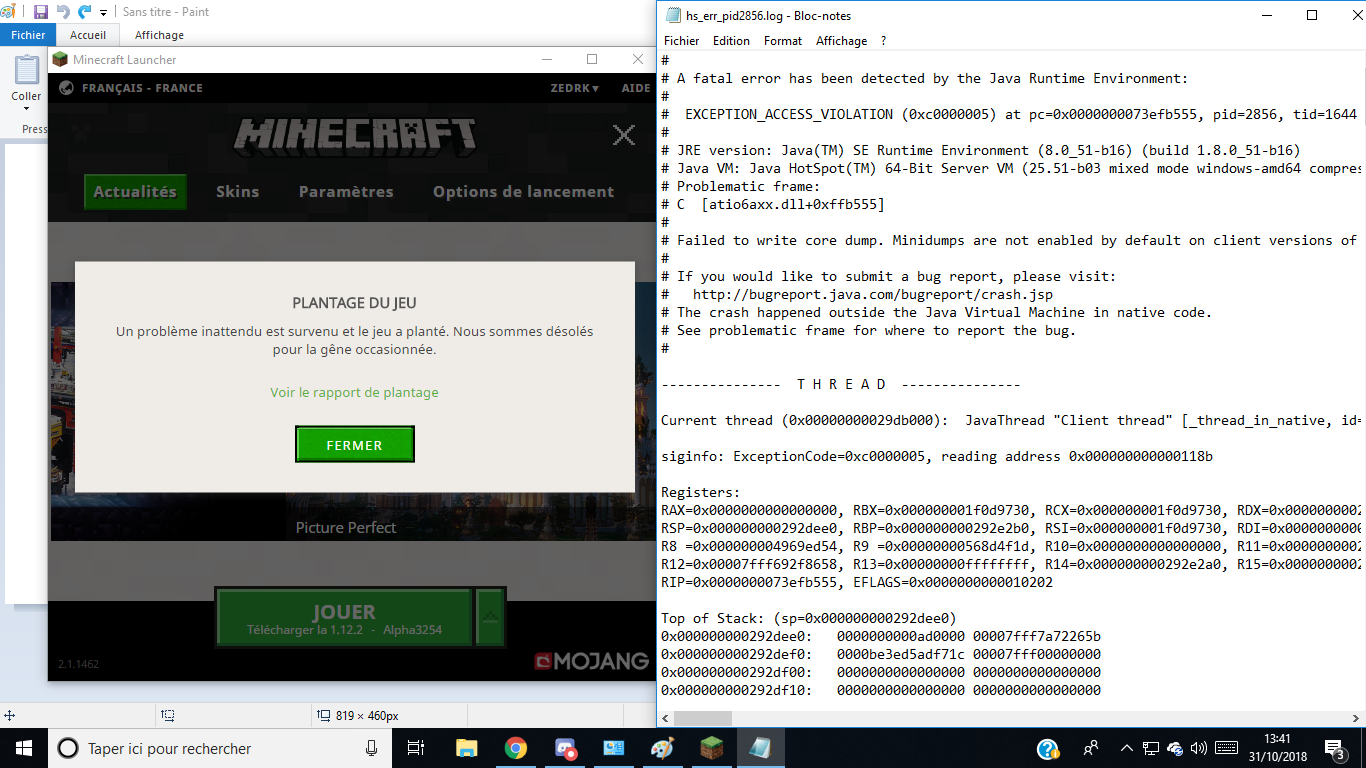The image size is (1366, 768).
Task: Click the FERMER button in crash dialog
Action: (355, 445)
